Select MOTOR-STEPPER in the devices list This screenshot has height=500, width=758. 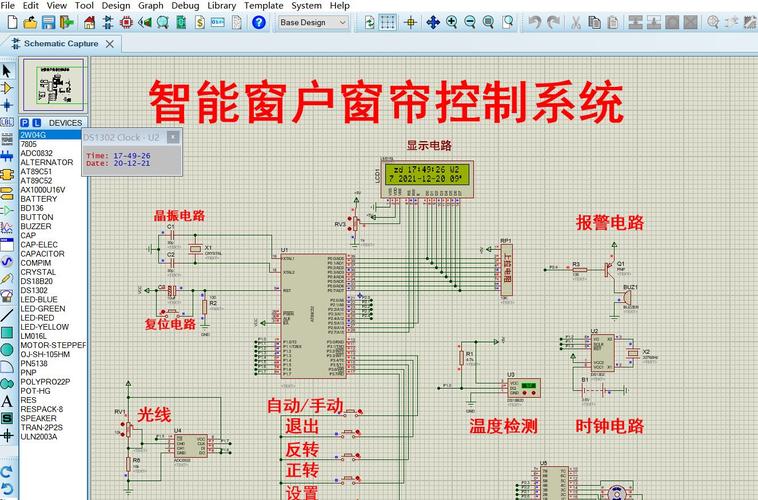click(x=53, y=345)
